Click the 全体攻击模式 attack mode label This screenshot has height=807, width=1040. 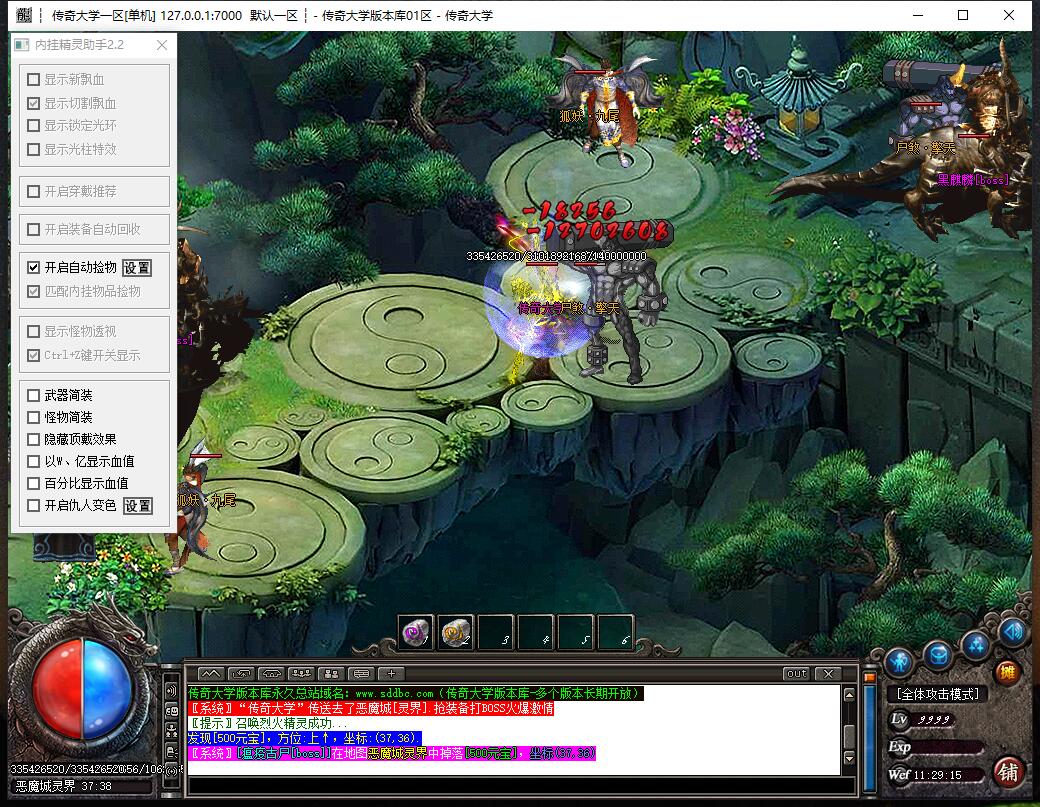[937, 694]
